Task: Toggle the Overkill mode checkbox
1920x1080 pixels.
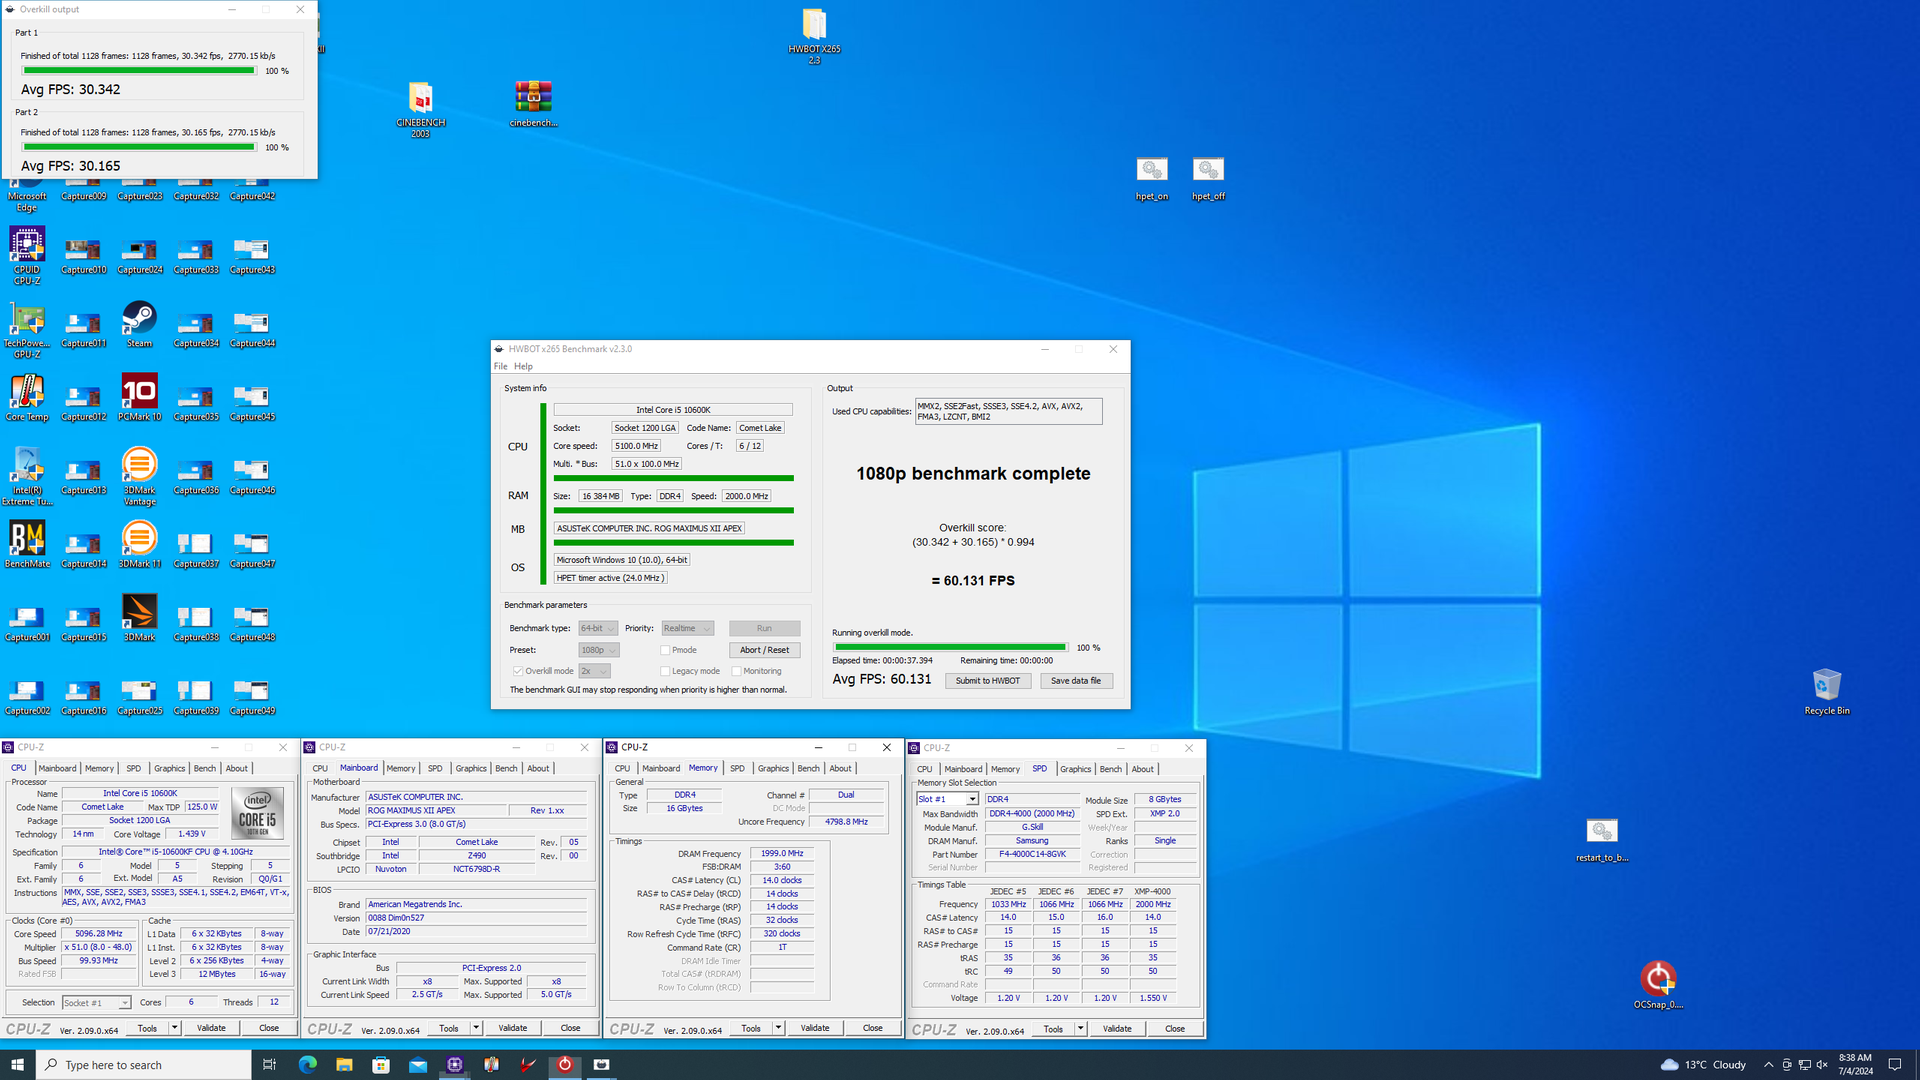Action: click(x=518, y=671)
